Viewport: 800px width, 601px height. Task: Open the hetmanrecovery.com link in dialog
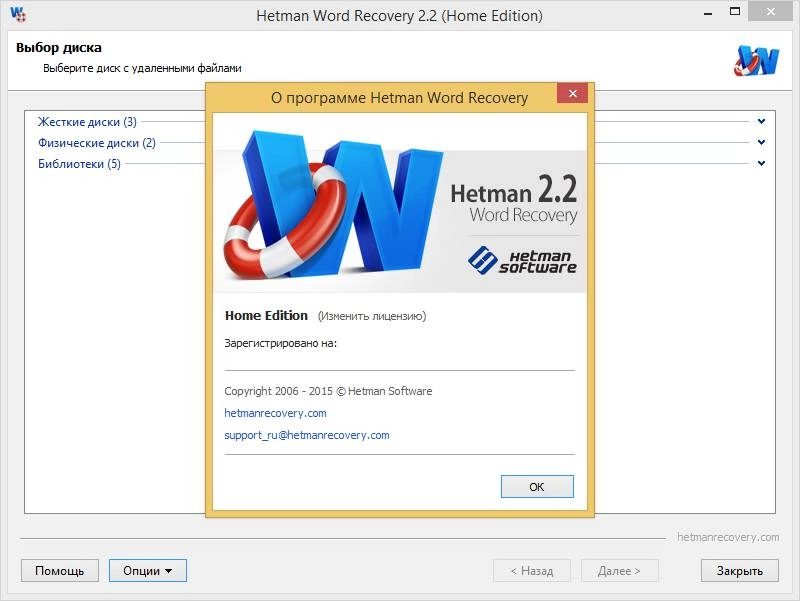click(275, 413)
